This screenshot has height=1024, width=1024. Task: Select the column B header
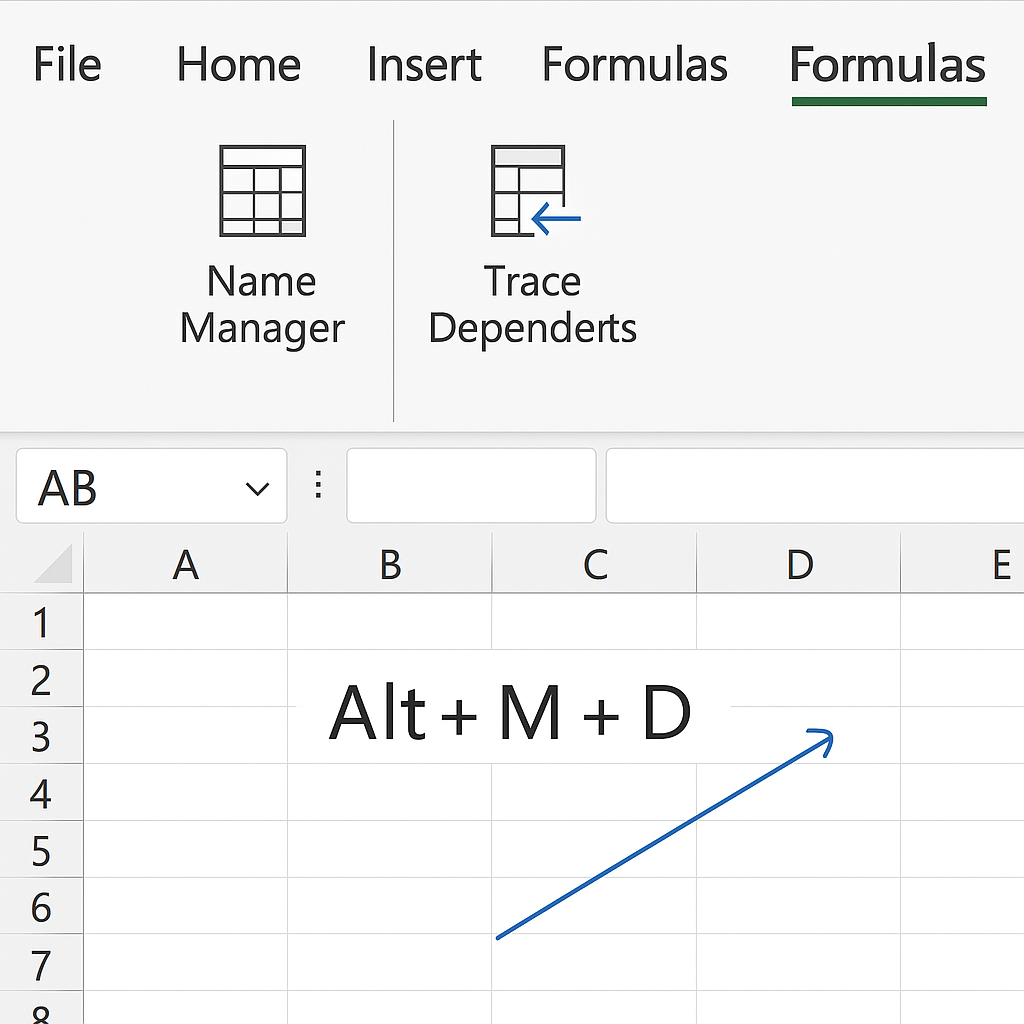point(390,565)
